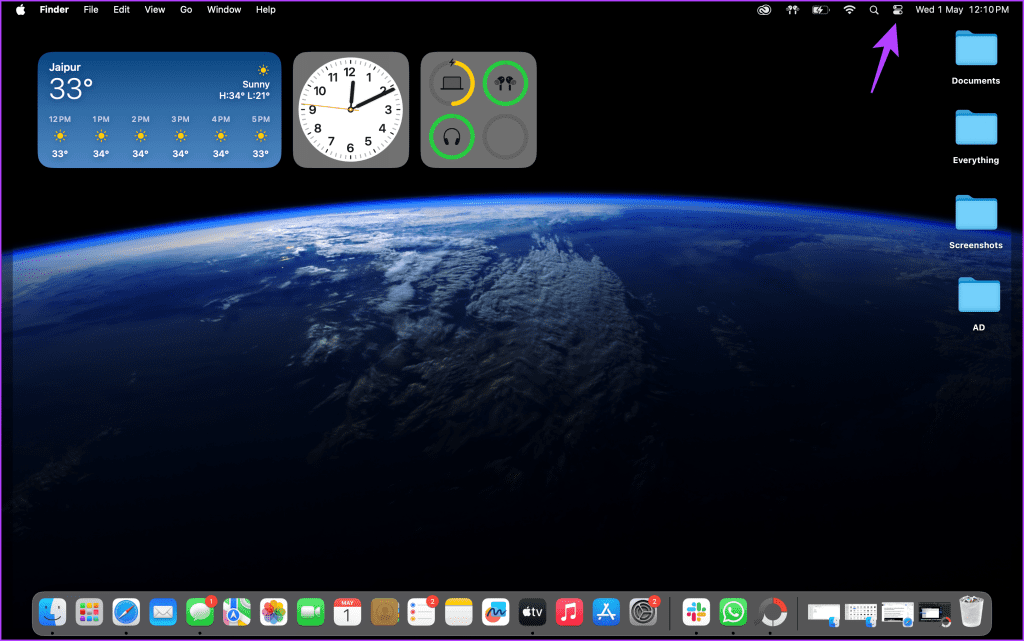1024x641 pixels.
Task: Show the Wi-Fi status menu
Action: 849,10
